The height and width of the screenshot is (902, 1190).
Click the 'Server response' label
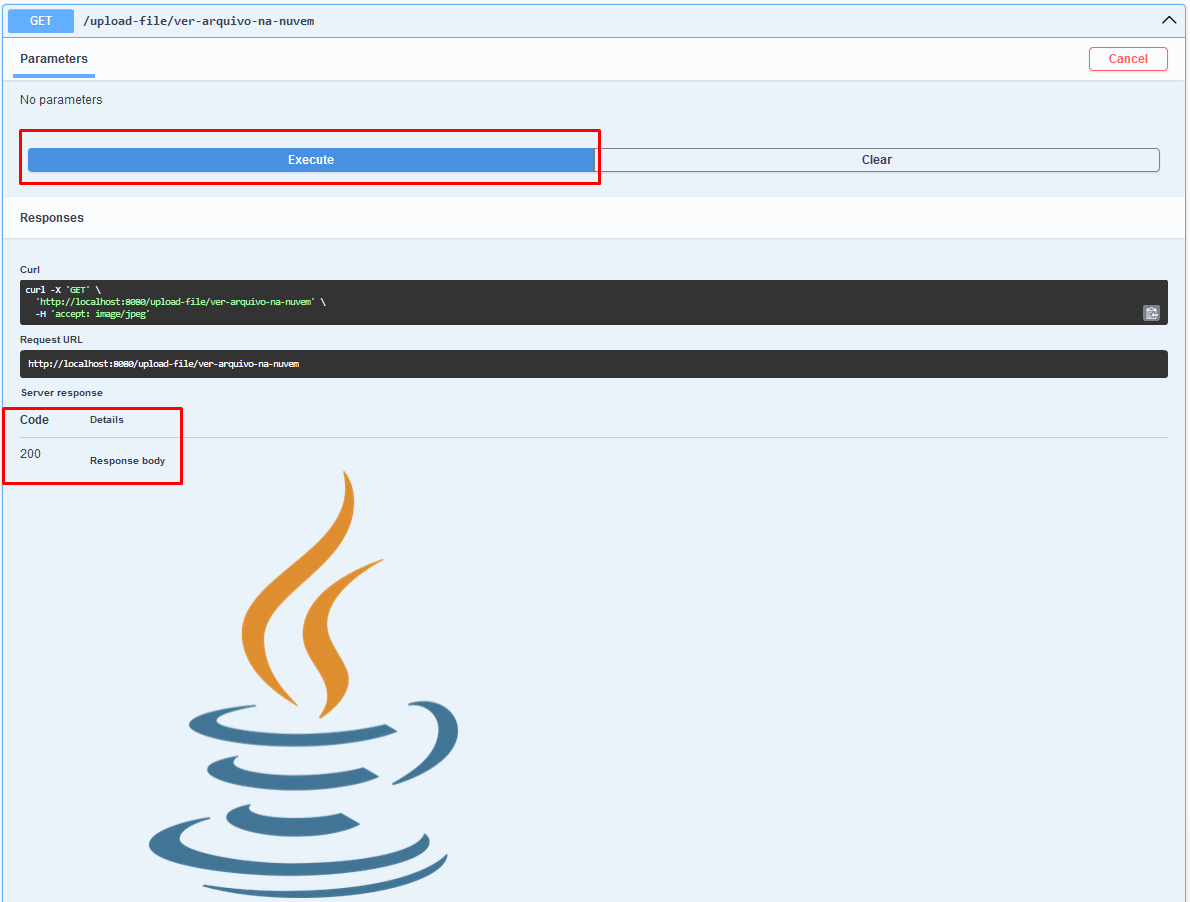[x=61, y=392]
